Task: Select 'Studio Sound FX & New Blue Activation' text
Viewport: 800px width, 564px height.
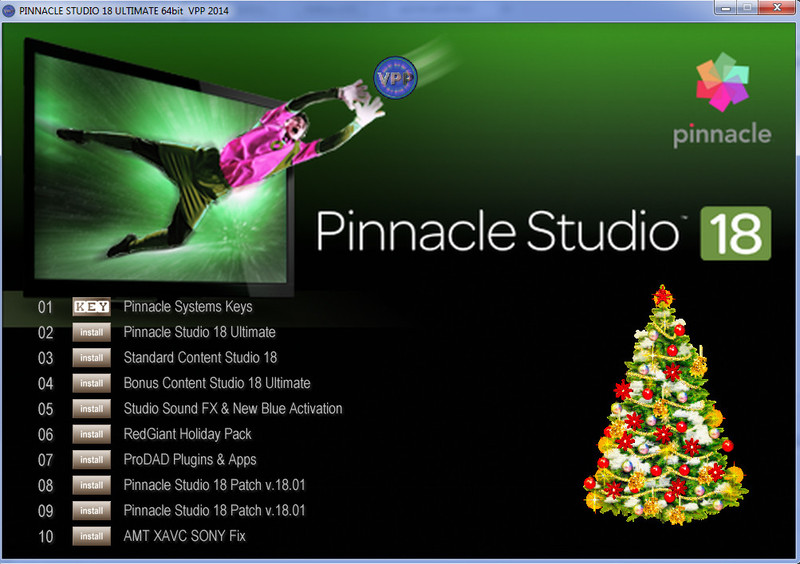Action: tap(233, 409)
